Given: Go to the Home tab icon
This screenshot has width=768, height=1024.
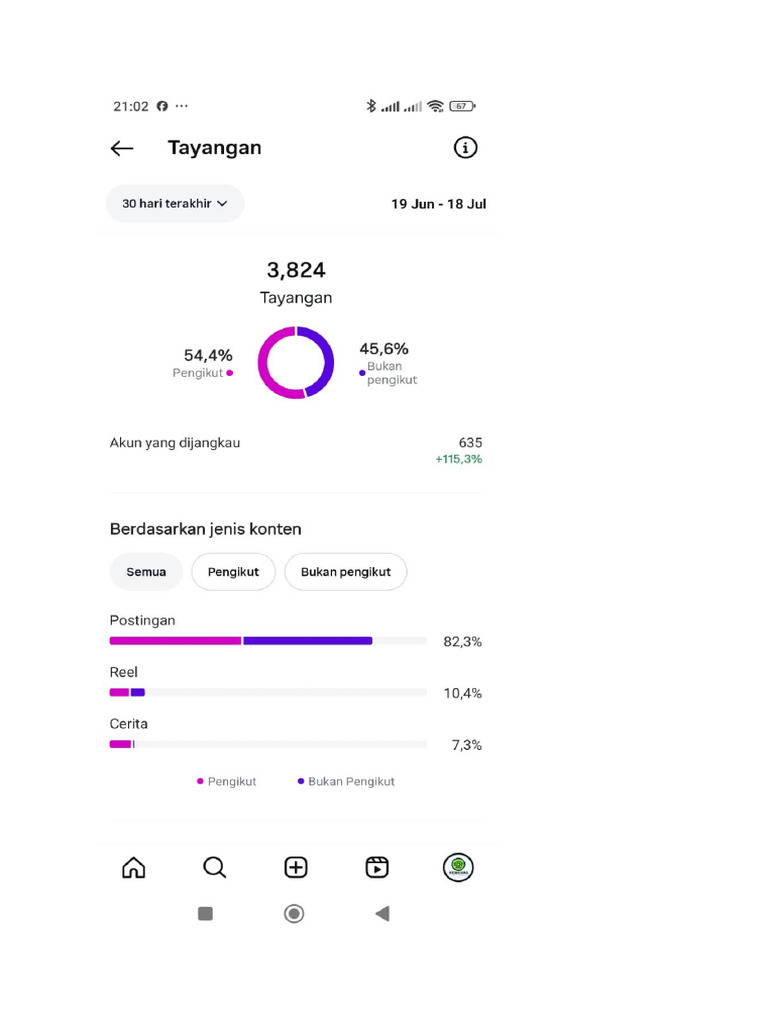Looking at the screenshot, I should [133, 867].
